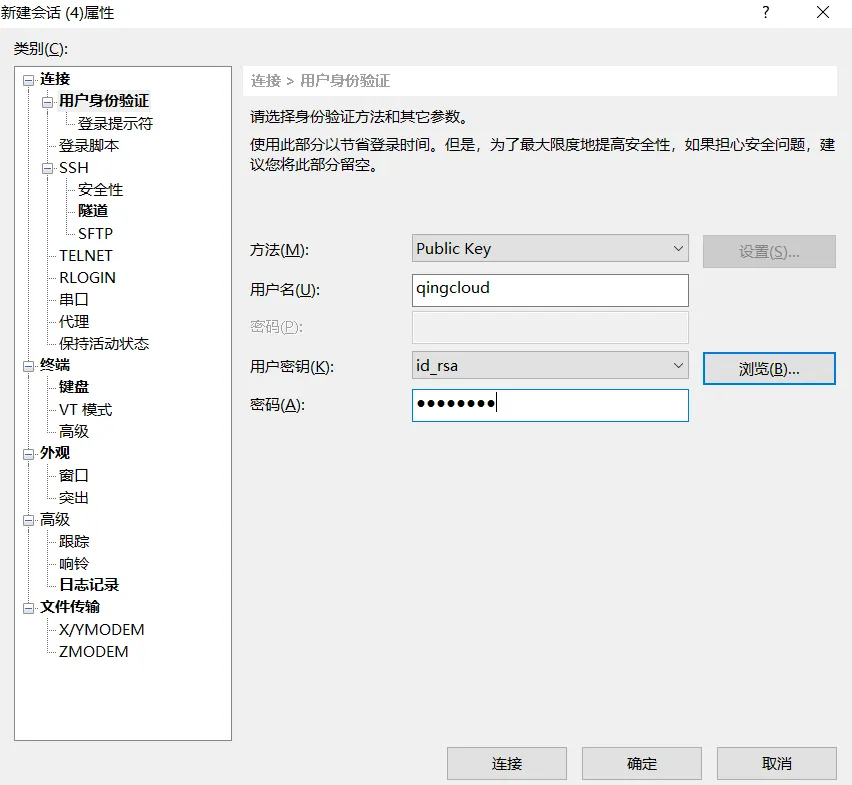Select VT 模式 tree item

pos(85,410)
